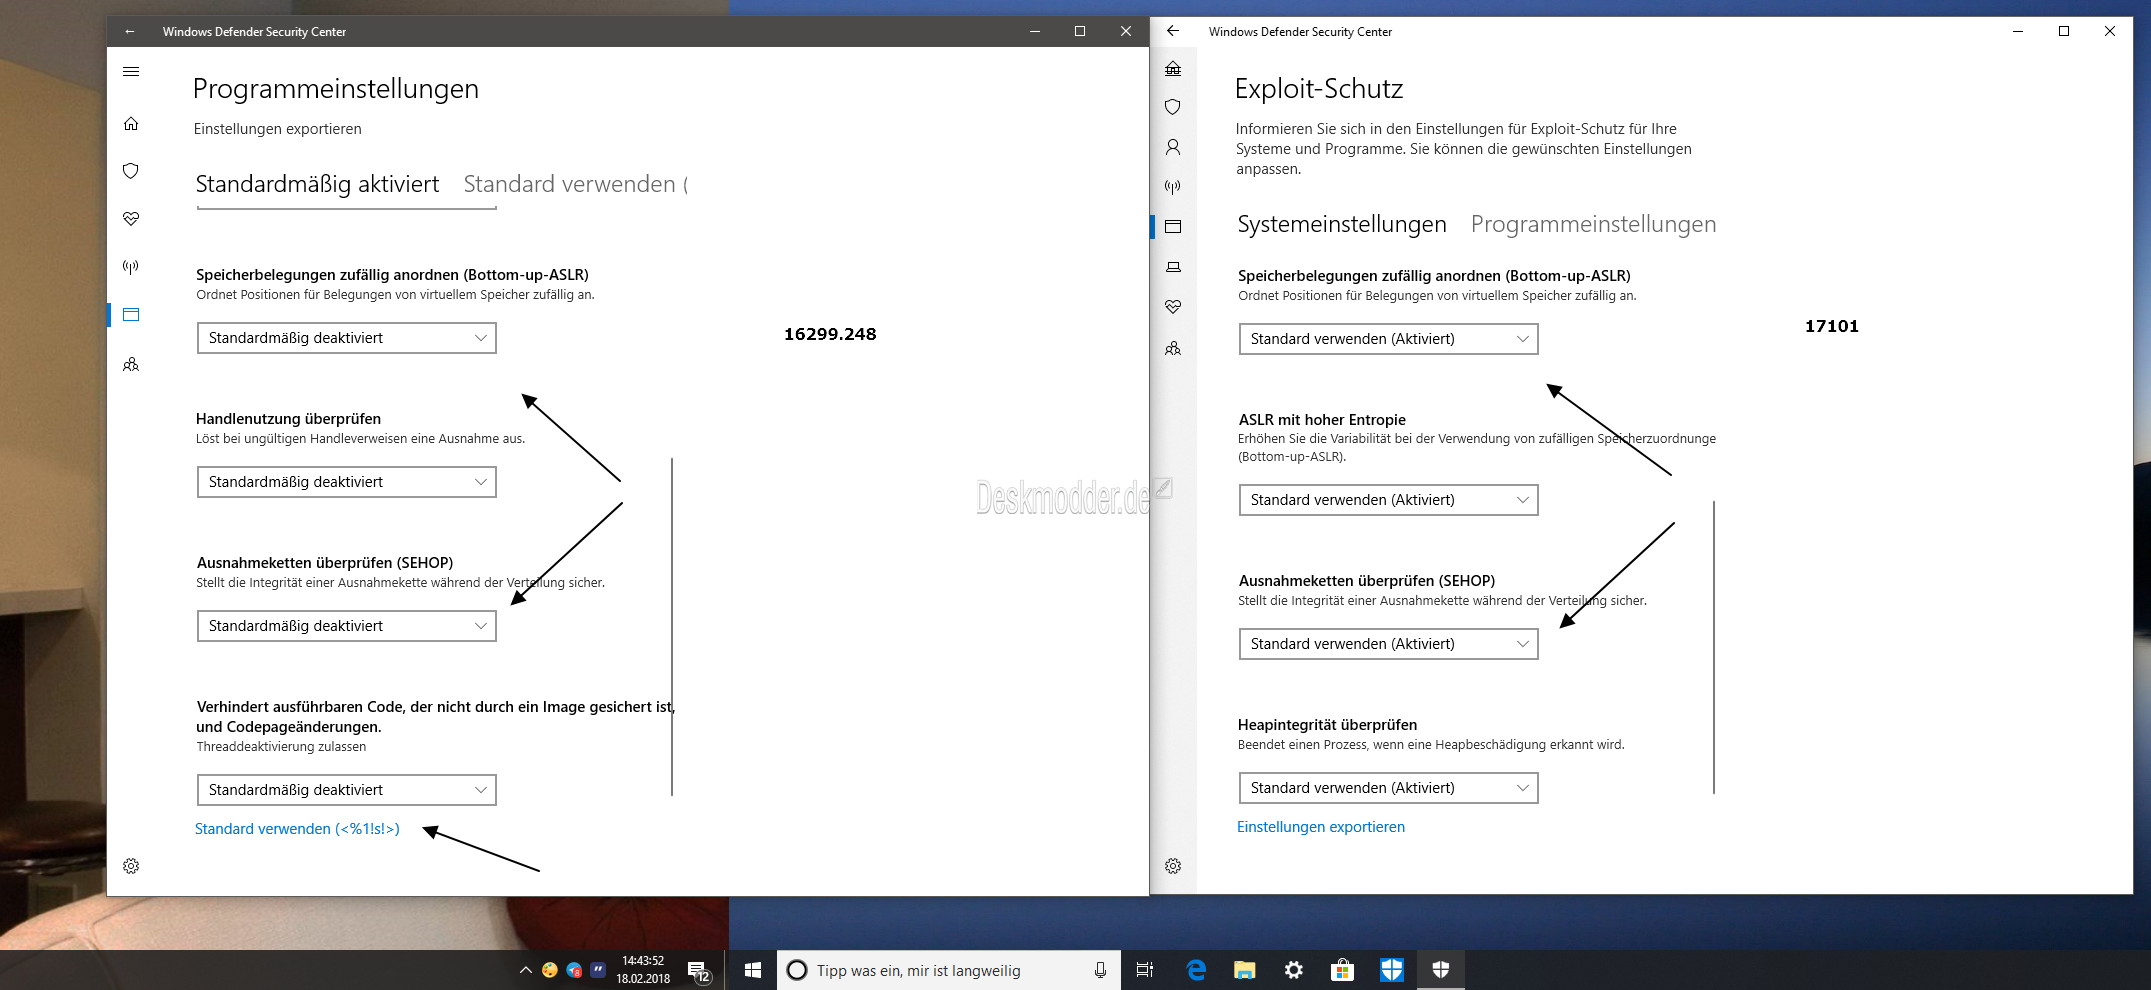The image size is (2151, 990).
Task: Open settings gear in right Defender window
Action: tap(1173, 866)
